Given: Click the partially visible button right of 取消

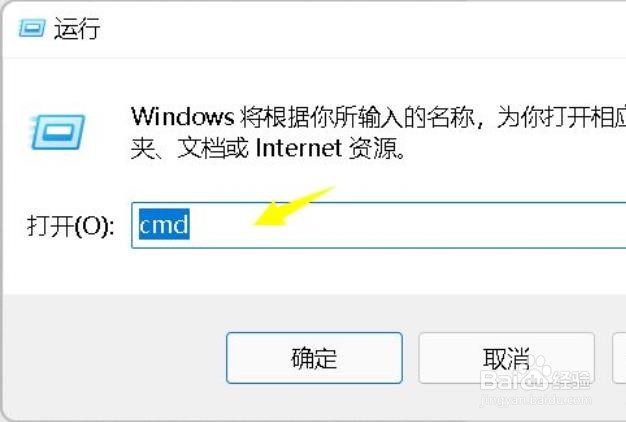Looking at the screenshot, I should coord(619,358).
